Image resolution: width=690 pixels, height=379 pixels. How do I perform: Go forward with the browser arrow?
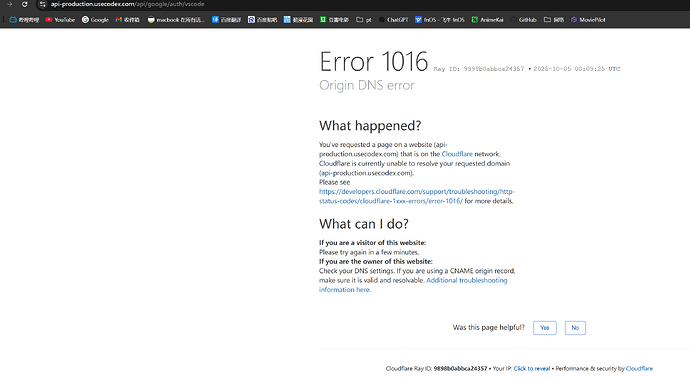click(10, 4)
